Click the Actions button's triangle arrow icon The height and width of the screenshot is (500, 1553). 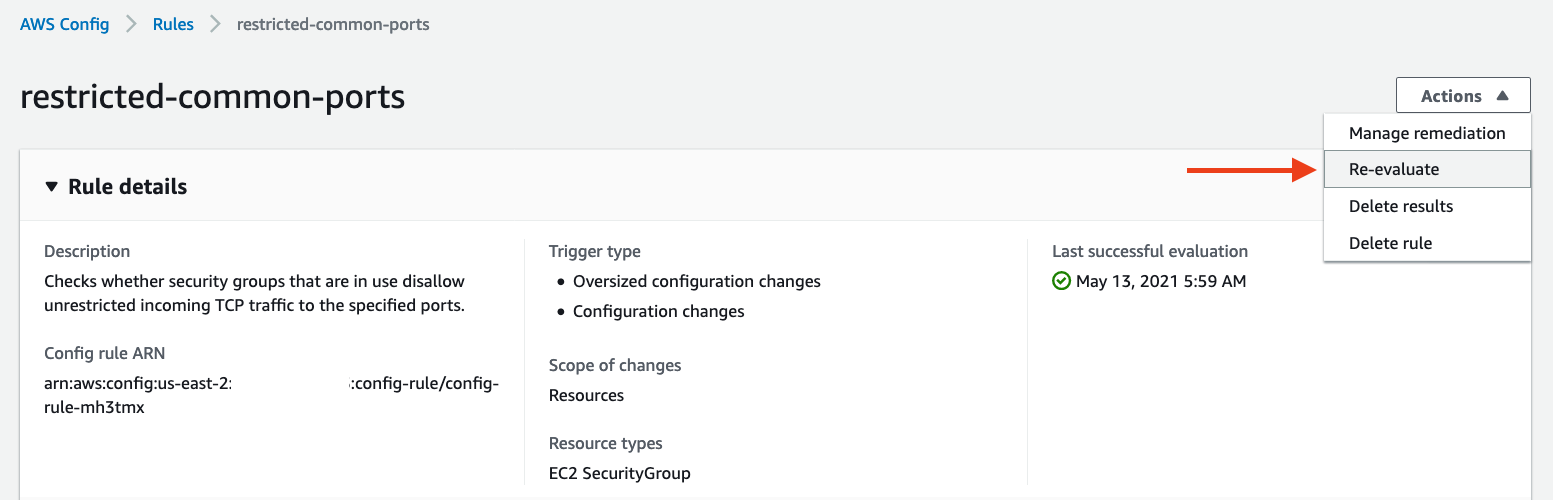1502,96
